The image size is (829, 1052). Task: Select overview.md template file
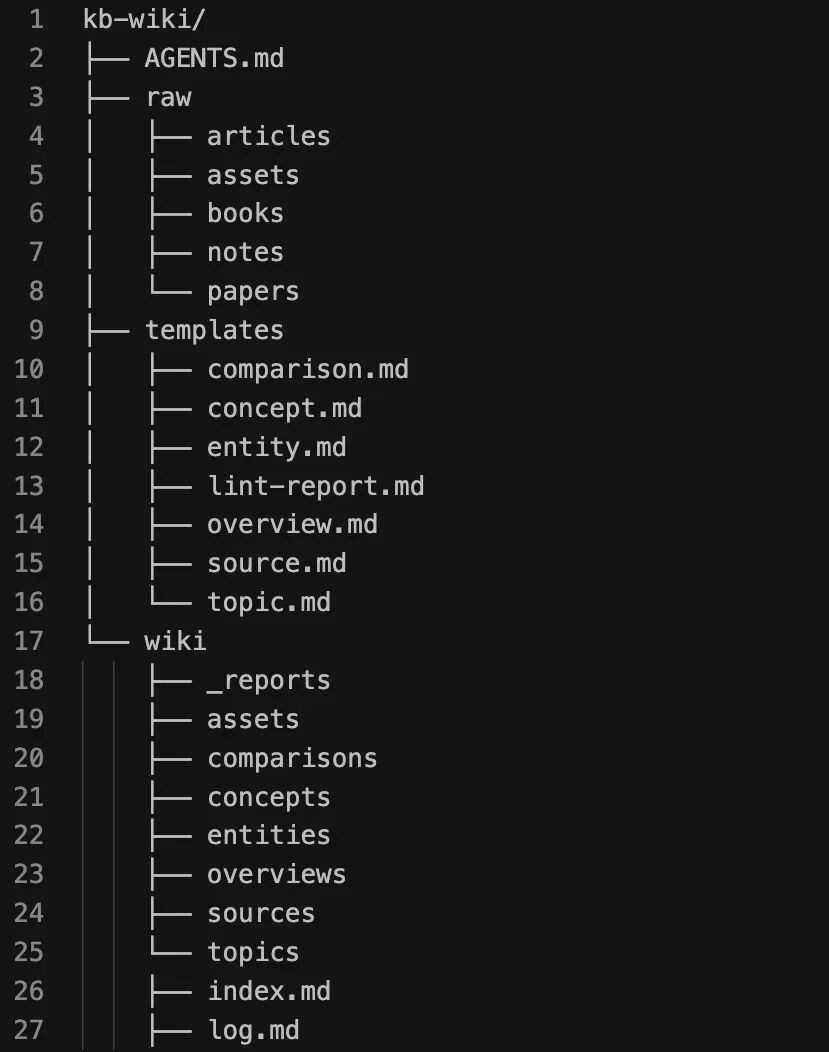[x=292, y=525]
